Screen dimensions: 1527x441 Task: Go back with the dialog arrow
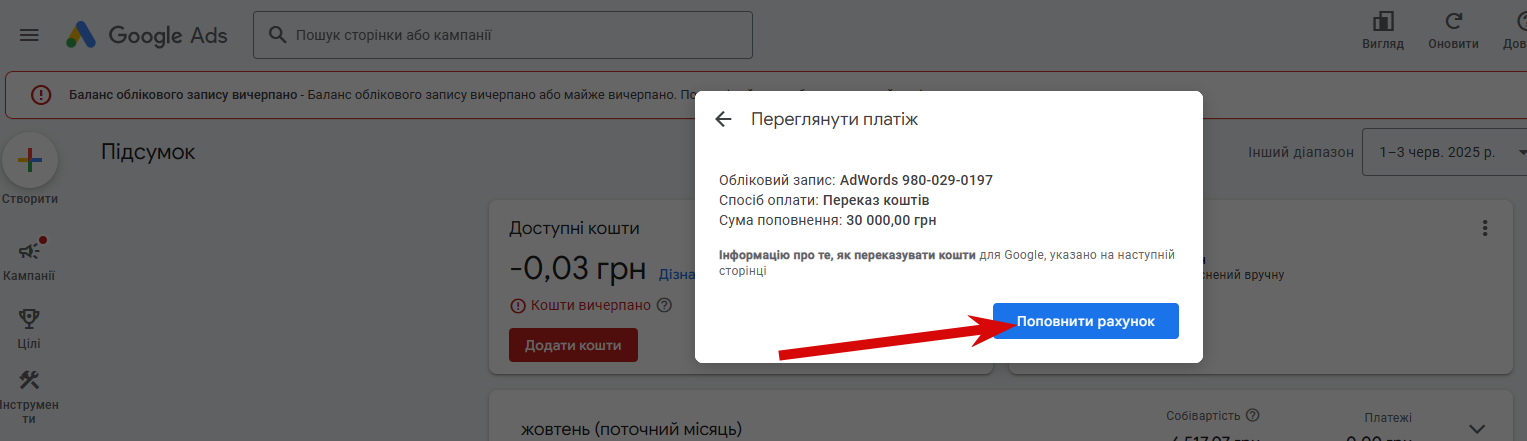coord(724,119)
